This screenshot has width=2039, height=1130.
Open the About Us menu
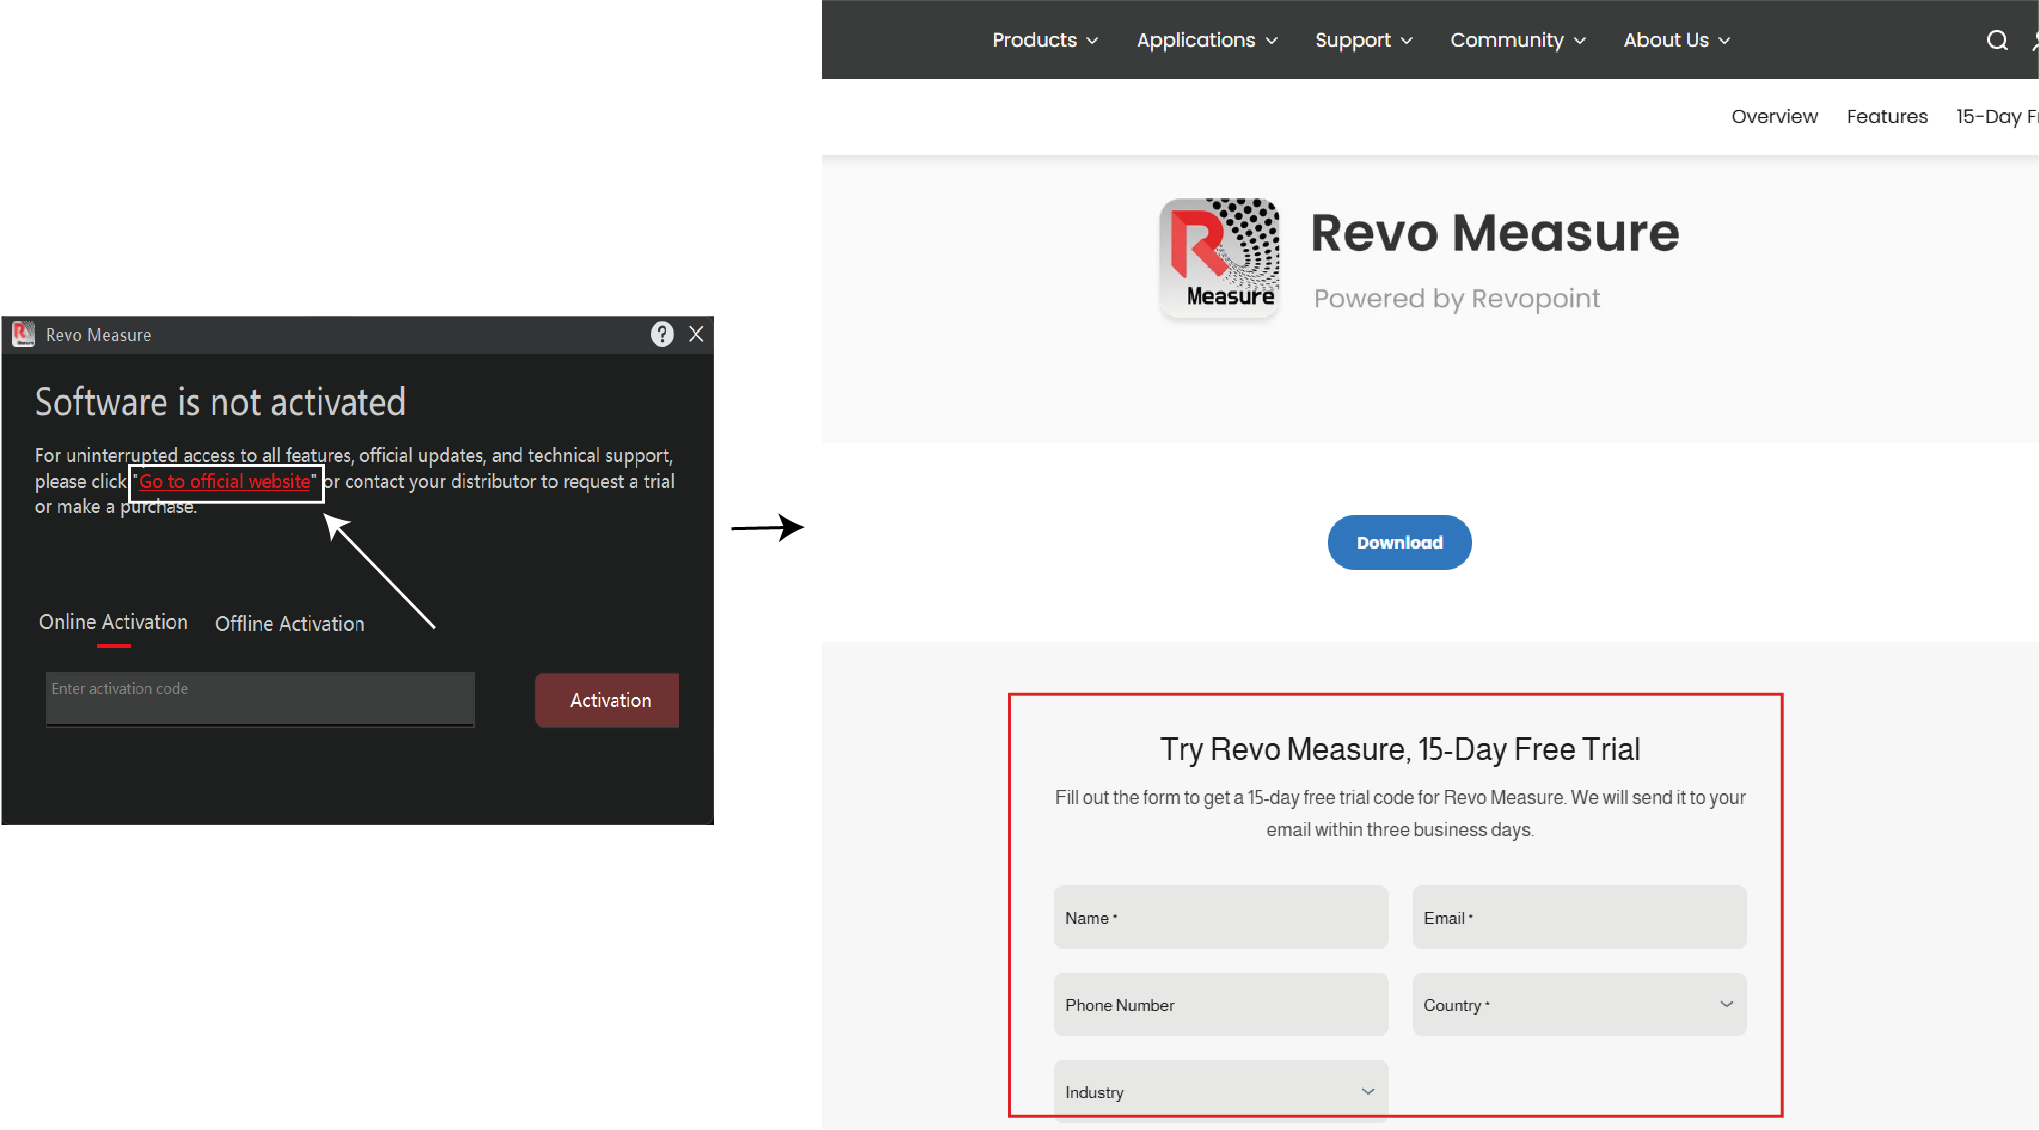(1676, 40)
